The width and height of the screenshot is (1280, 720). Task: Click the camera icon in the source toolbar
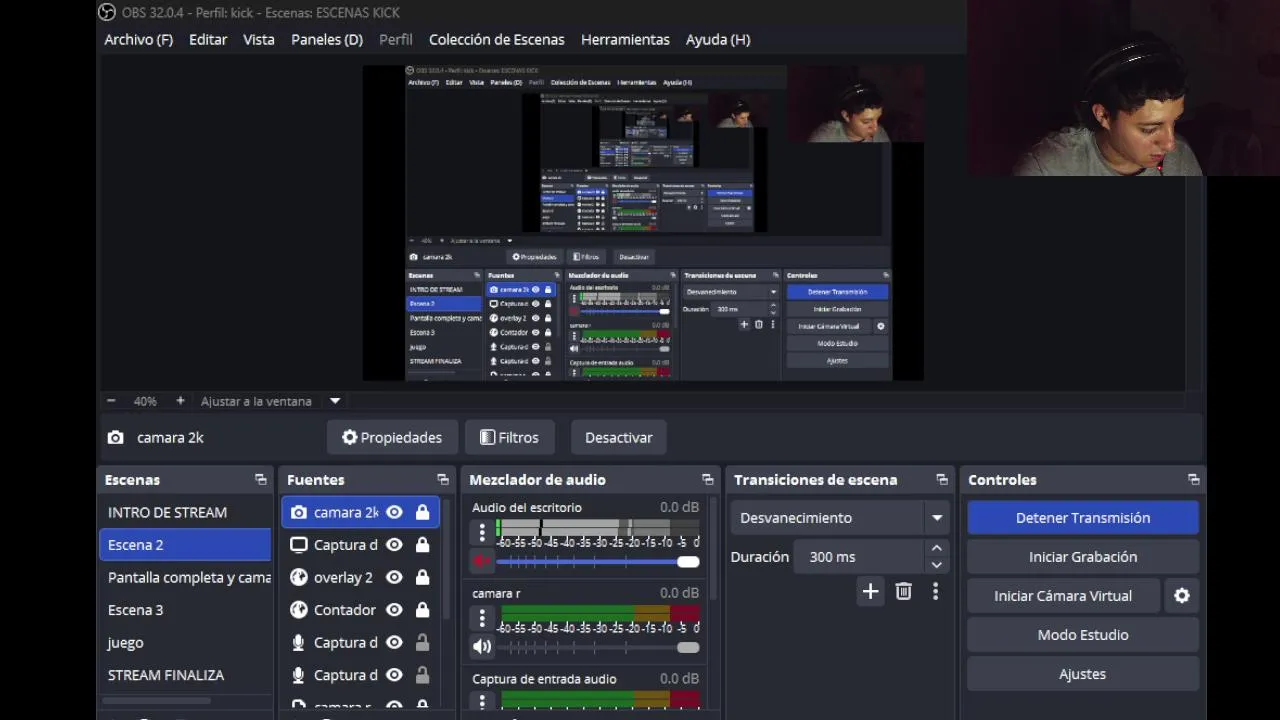coord(116,438)
